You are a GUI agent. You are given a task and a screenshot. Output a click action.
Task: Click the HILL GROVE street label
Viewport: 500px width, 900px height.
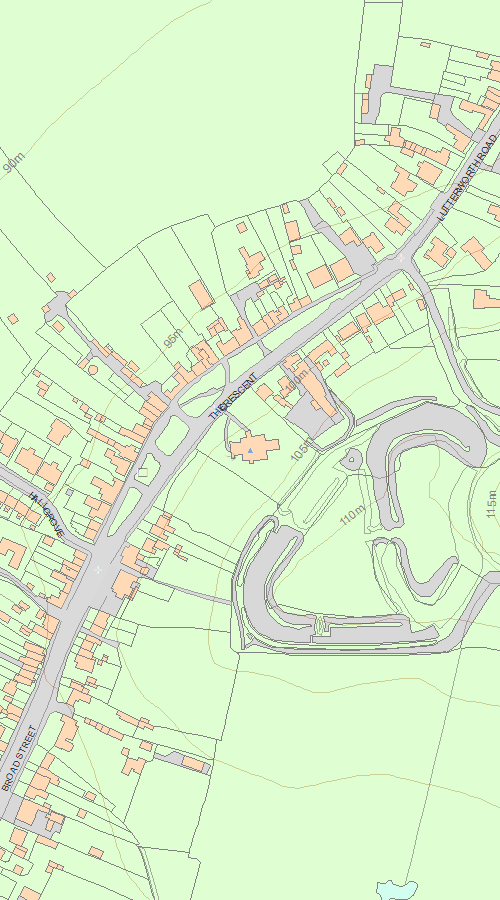[45, 514]
